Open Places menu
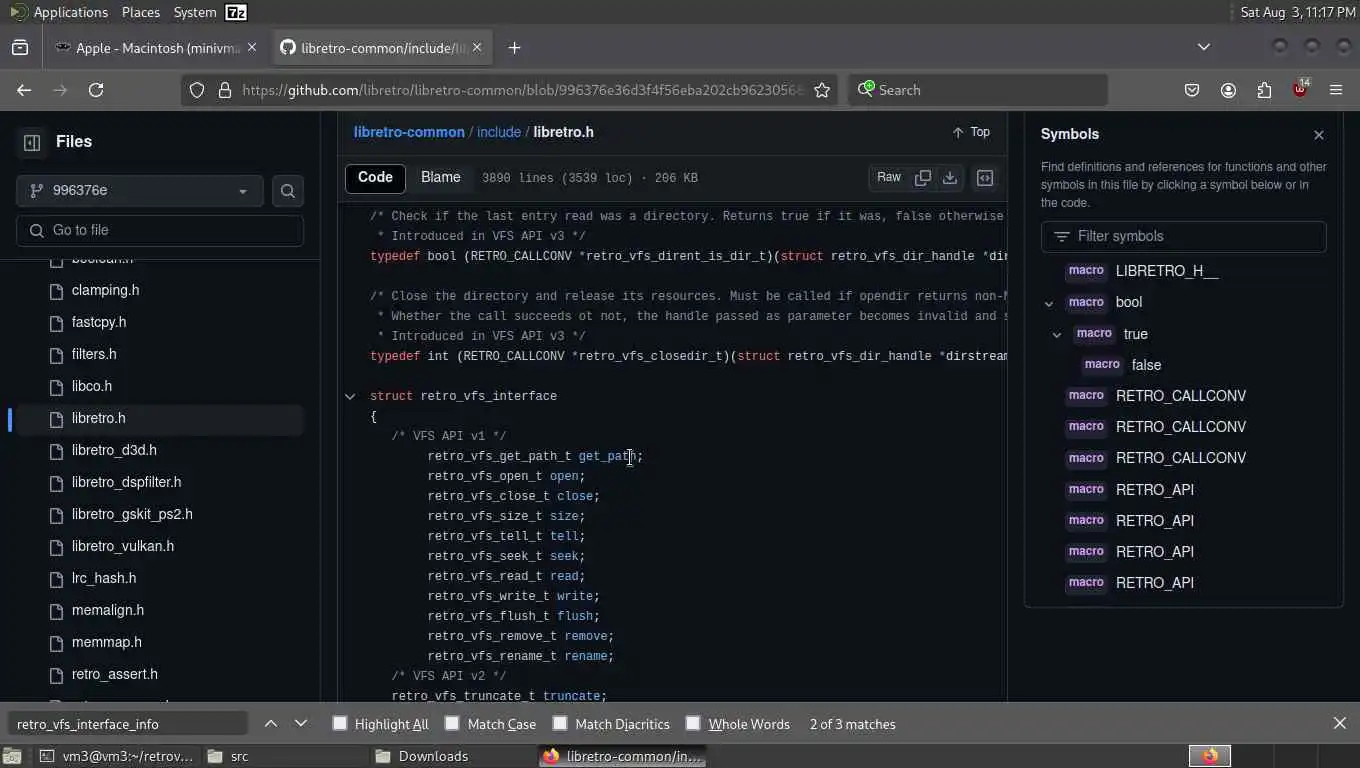Image resolution: width=1360 pixels, height=768 pixels. 141,12
